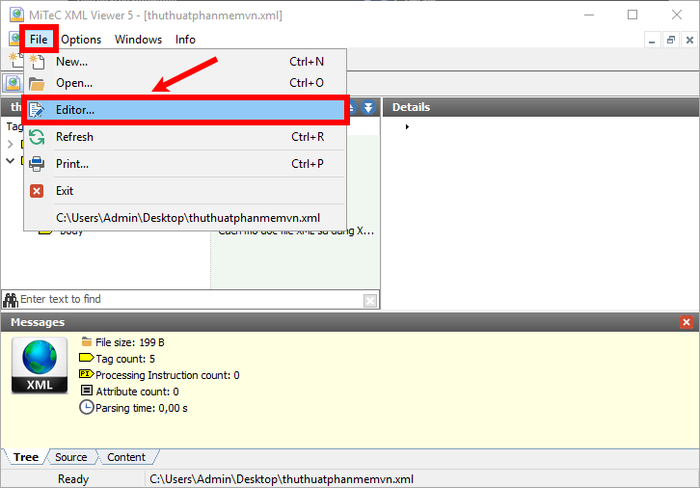
Task: Click the Parsing time: 0,00 s line
Action: 141,408
